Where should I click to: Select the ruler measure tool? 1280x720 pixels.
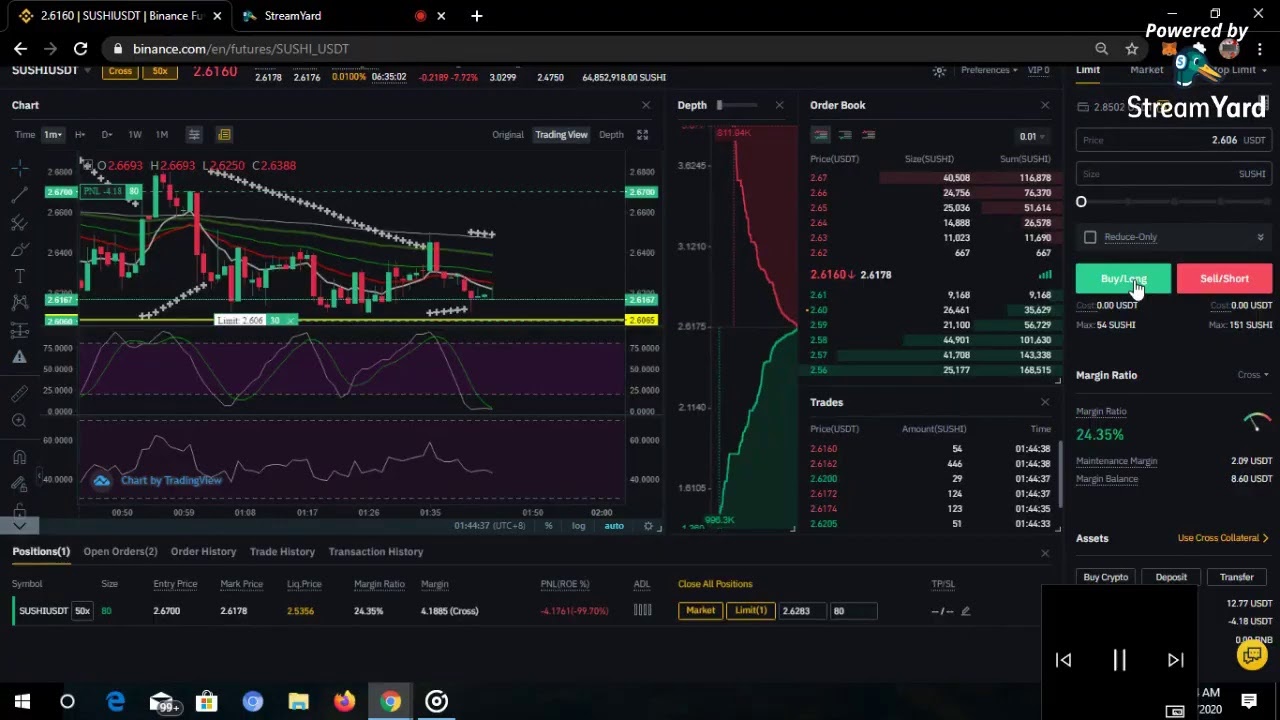pos(19,394)
